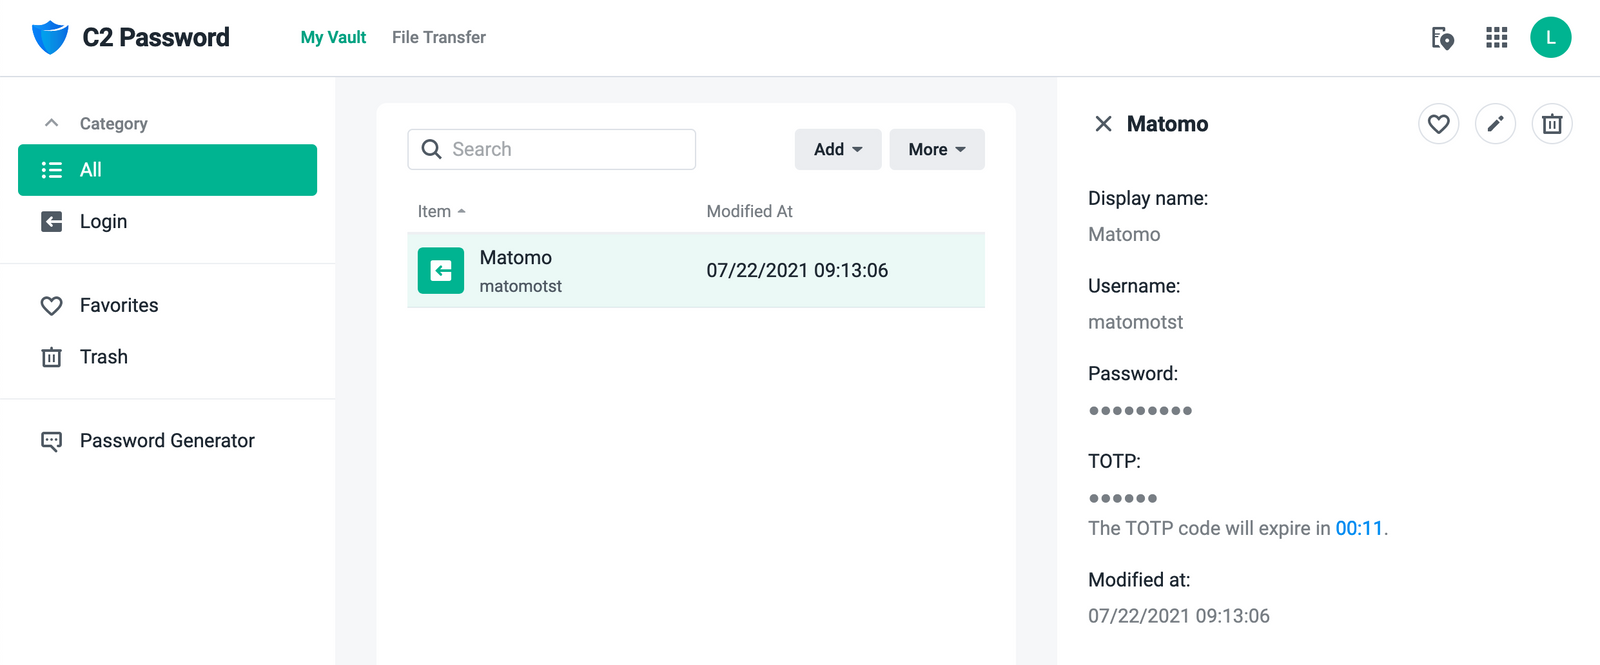Mark Matomo as favorite with heart icon
The width and height of the screenshot is (1600, 665).
pos(1438,124)
